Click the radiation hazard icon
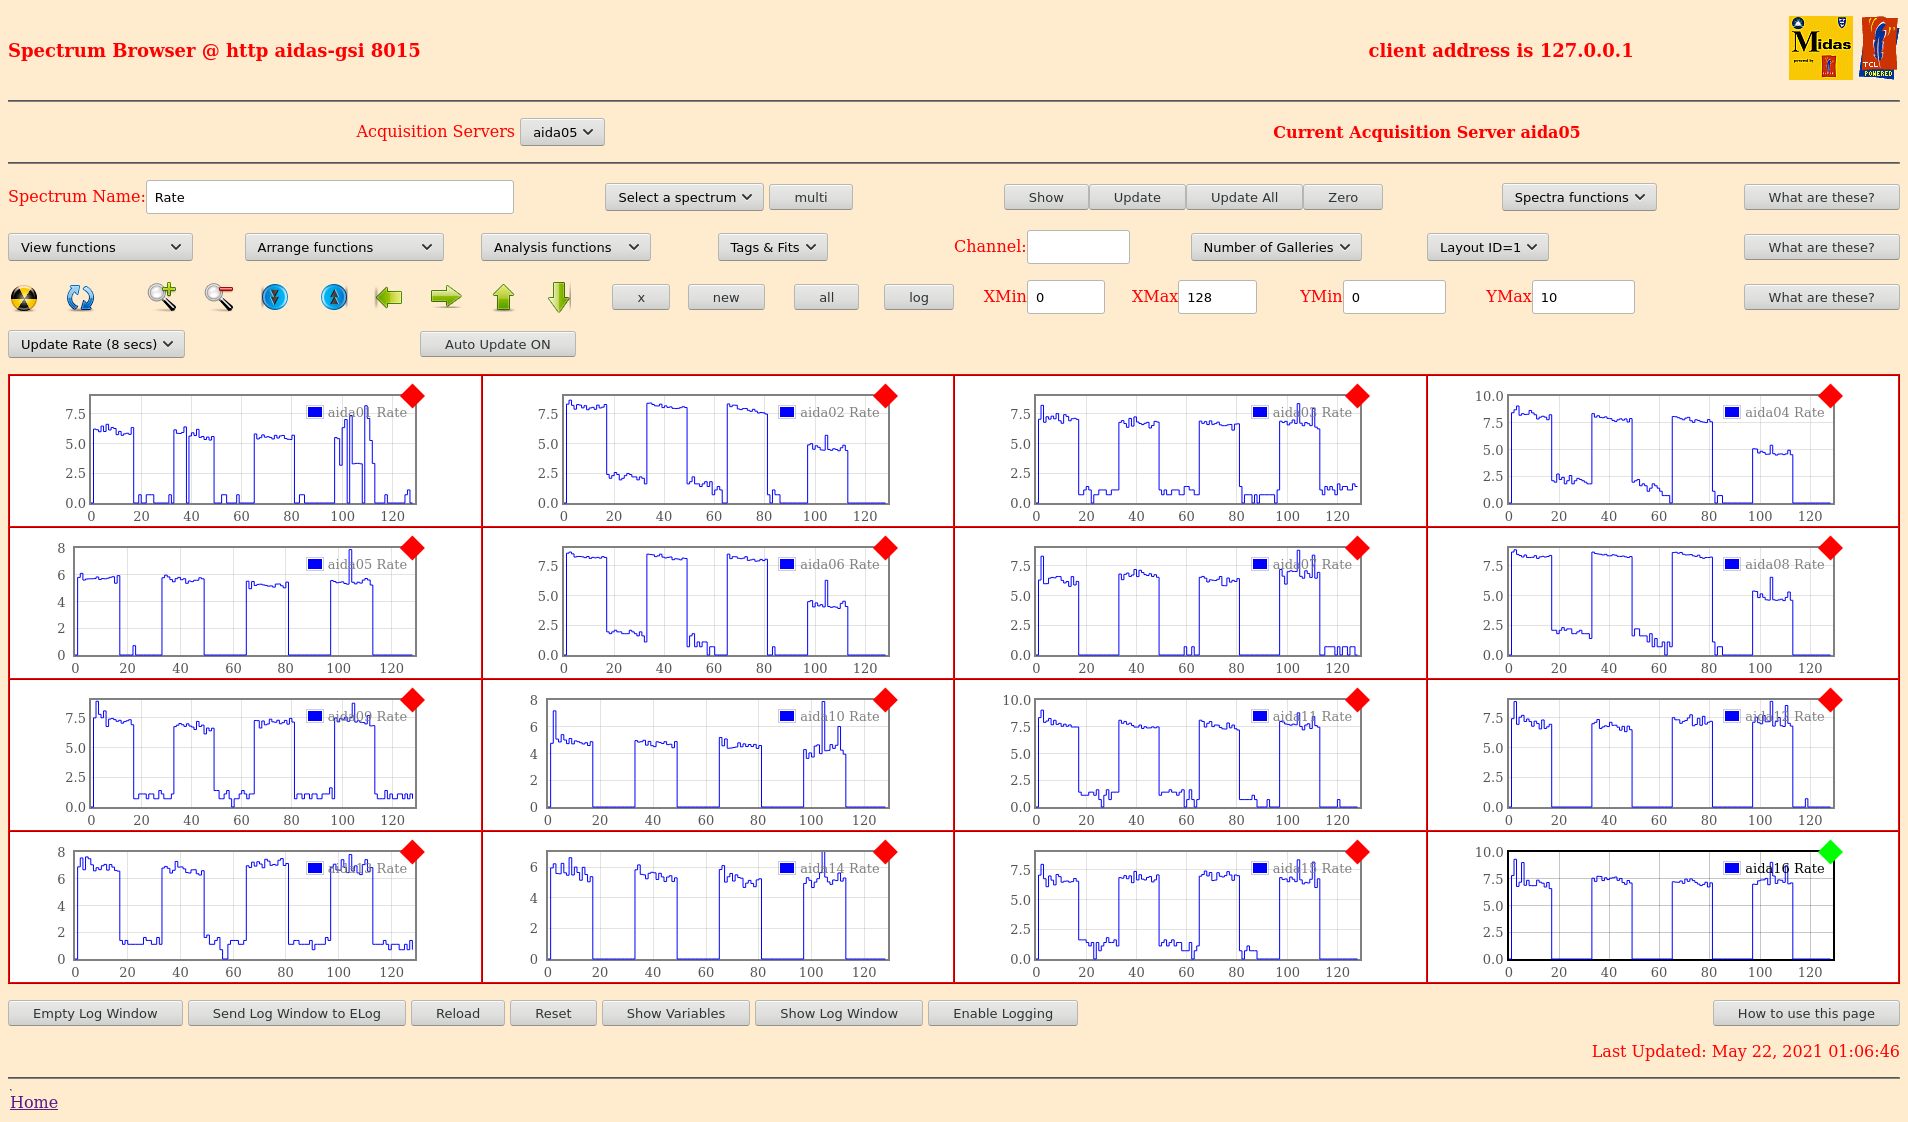The height and width of the screenshot is (1122, 1908). 24,298
